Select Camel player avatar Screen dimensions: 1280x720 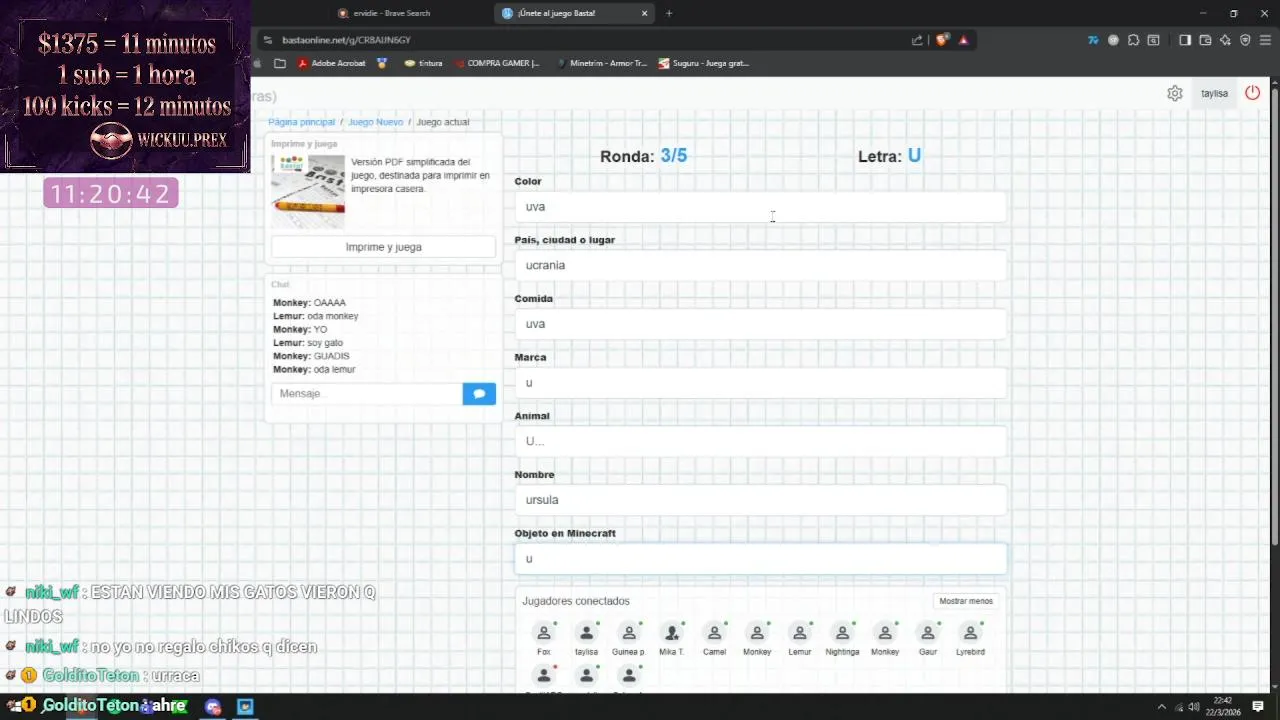pos(714,633)
